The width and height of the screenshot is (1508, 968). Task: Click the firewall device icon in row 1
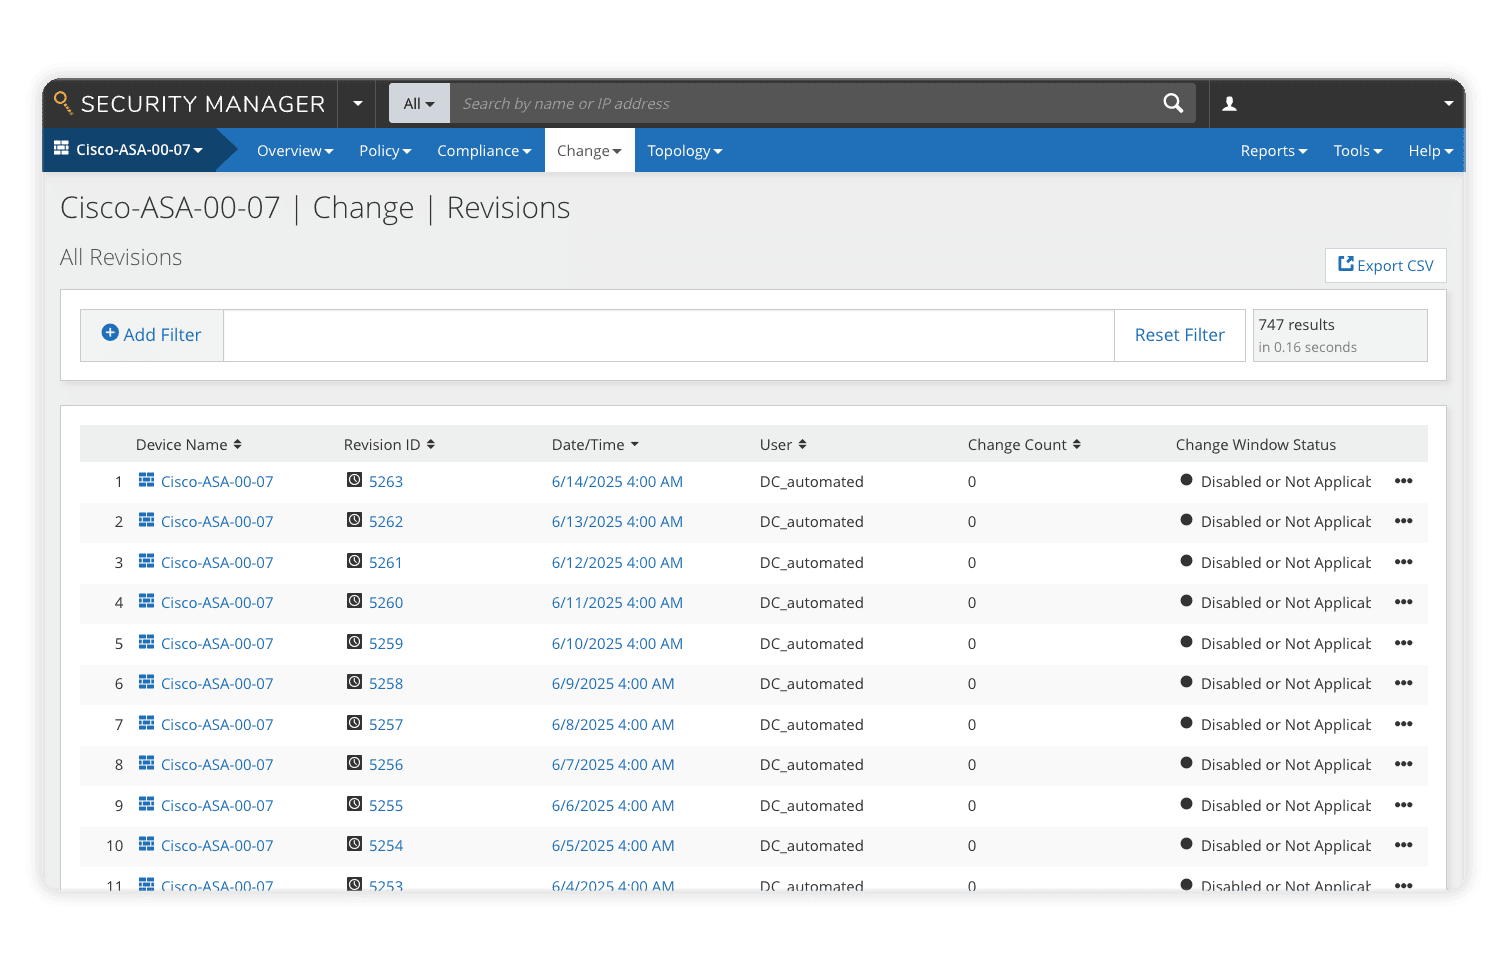(146, 480)
